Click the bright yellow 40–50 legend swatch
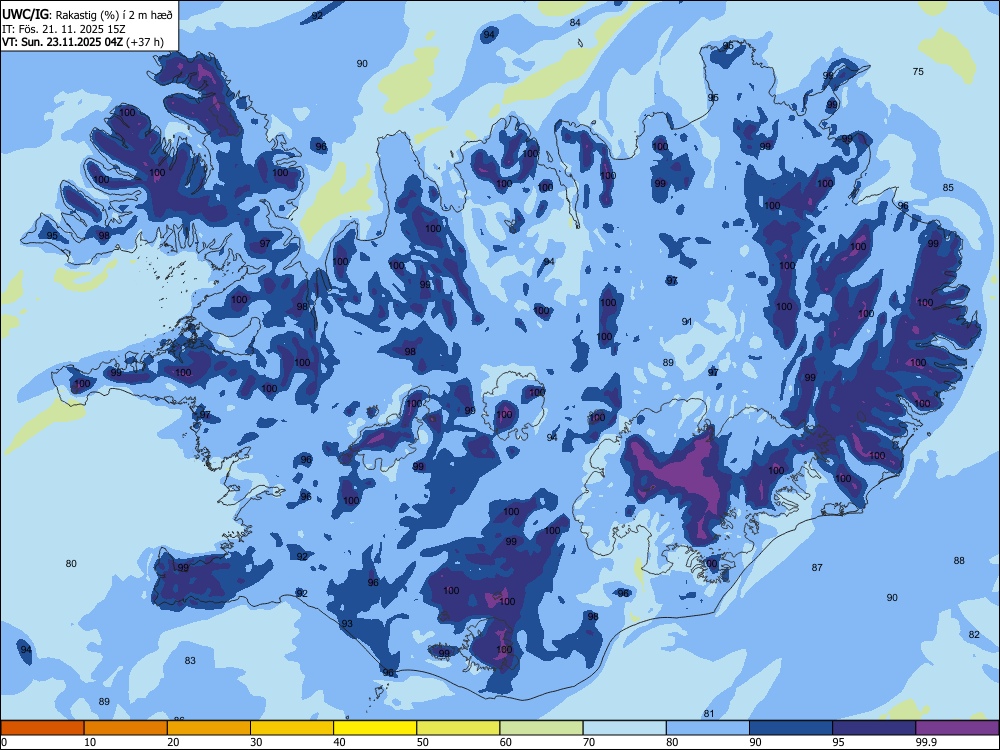Image resolution: width=1000 pixels, height=750 pixels. pyautogui.click(x=375, y=728)
